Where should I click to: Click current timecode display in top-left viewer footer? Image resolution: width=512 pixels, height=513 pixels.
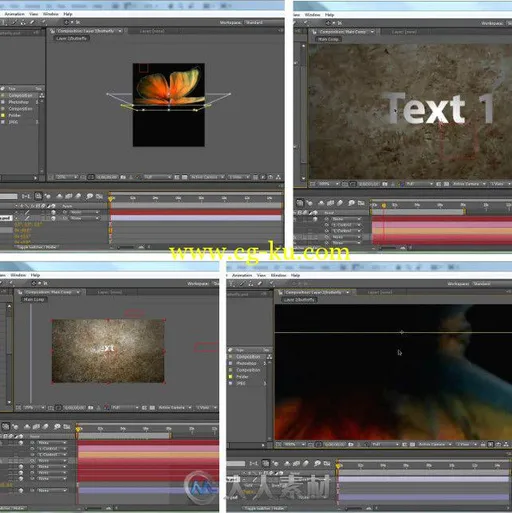click(107, 177)
